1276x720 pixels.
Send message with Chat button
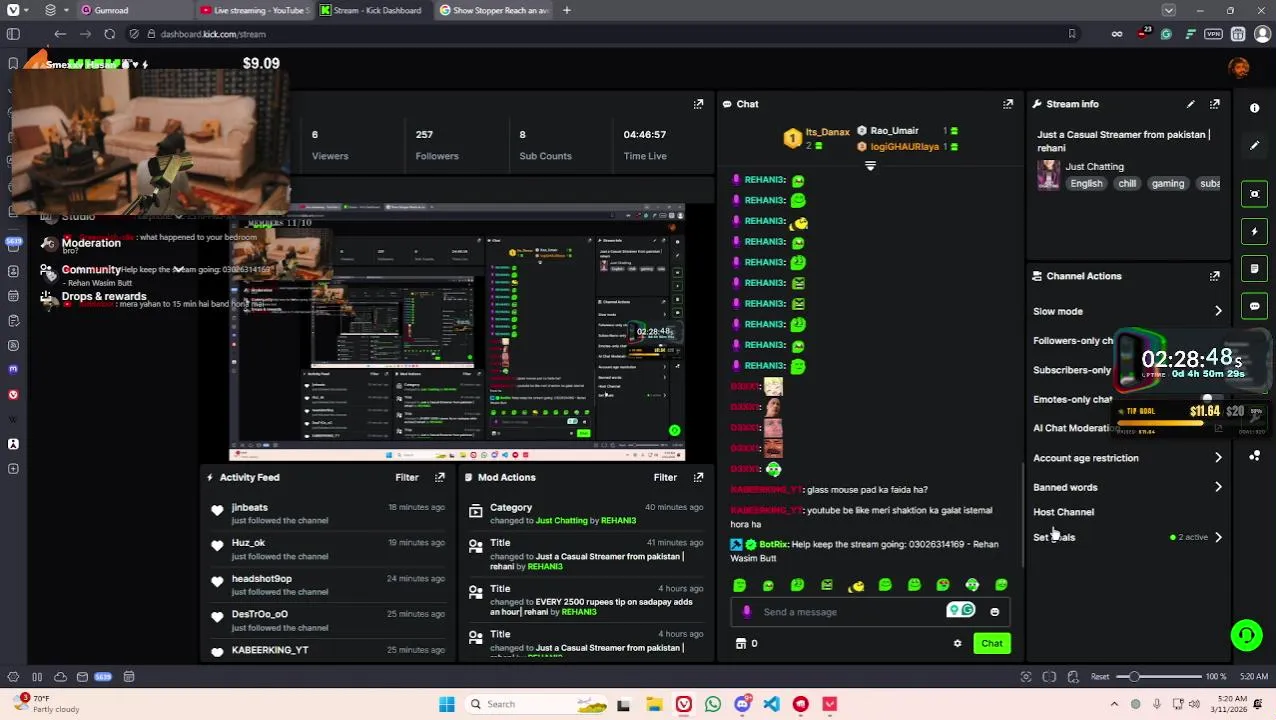click(991, 644)
